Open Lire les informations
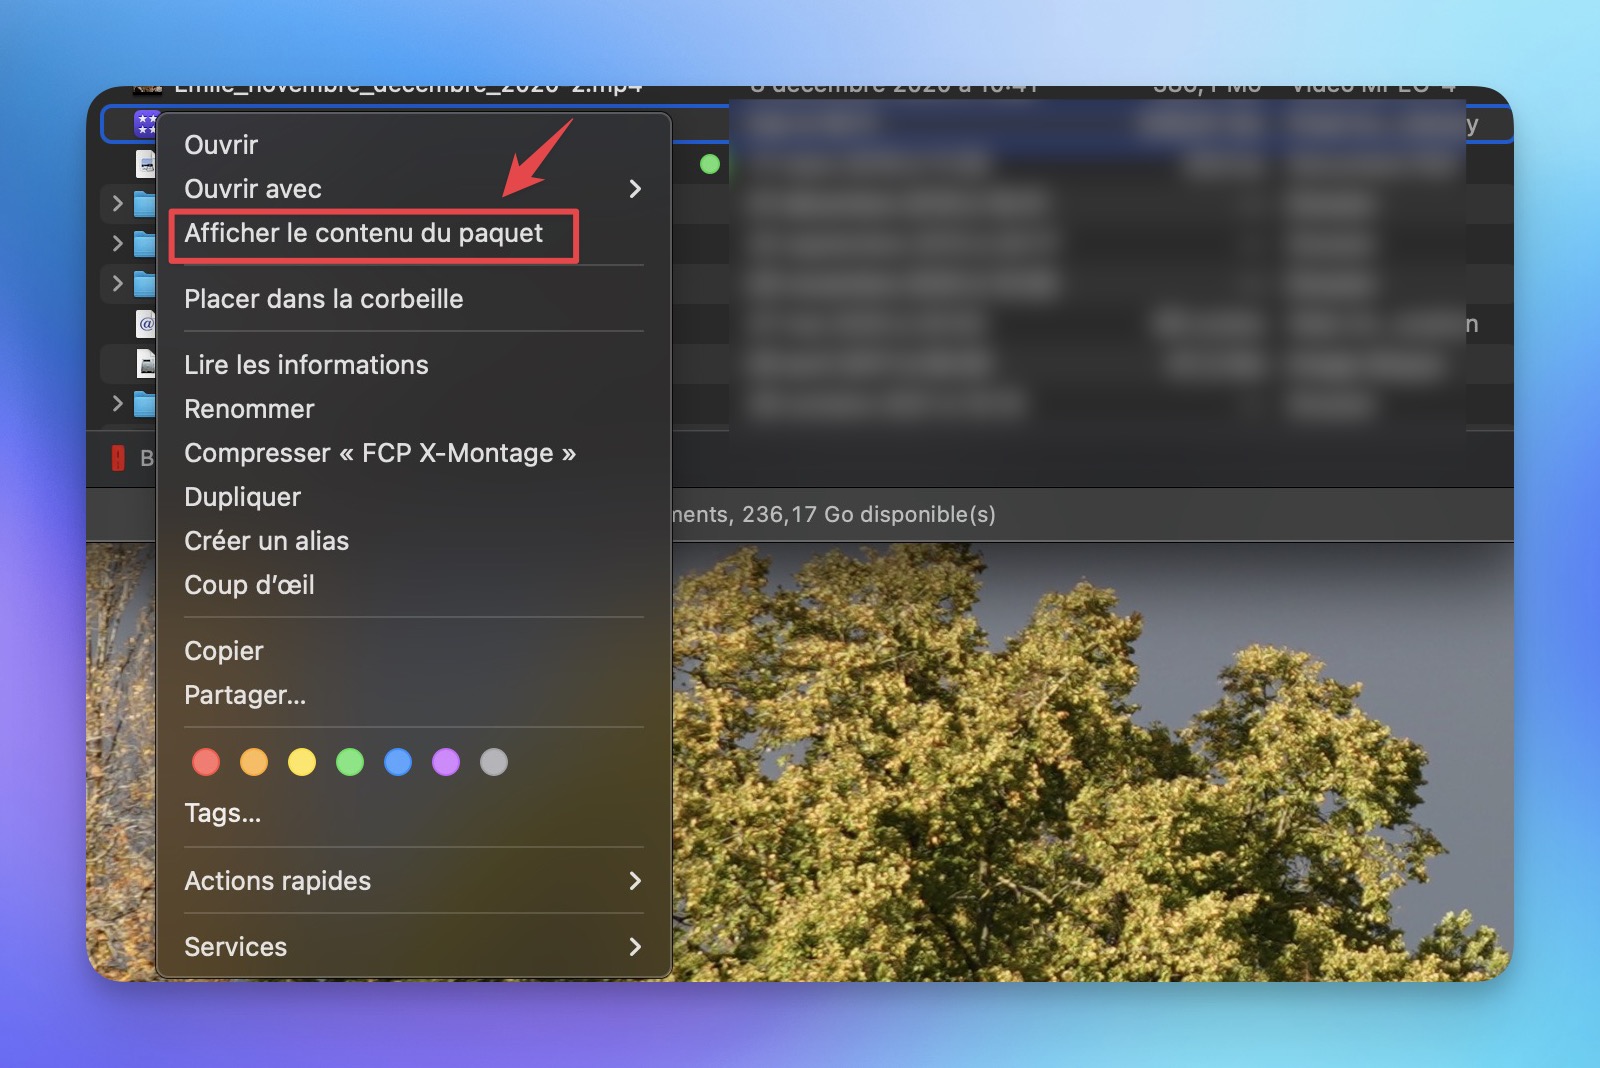1600x1068 pixels. (x=413, y=365)
